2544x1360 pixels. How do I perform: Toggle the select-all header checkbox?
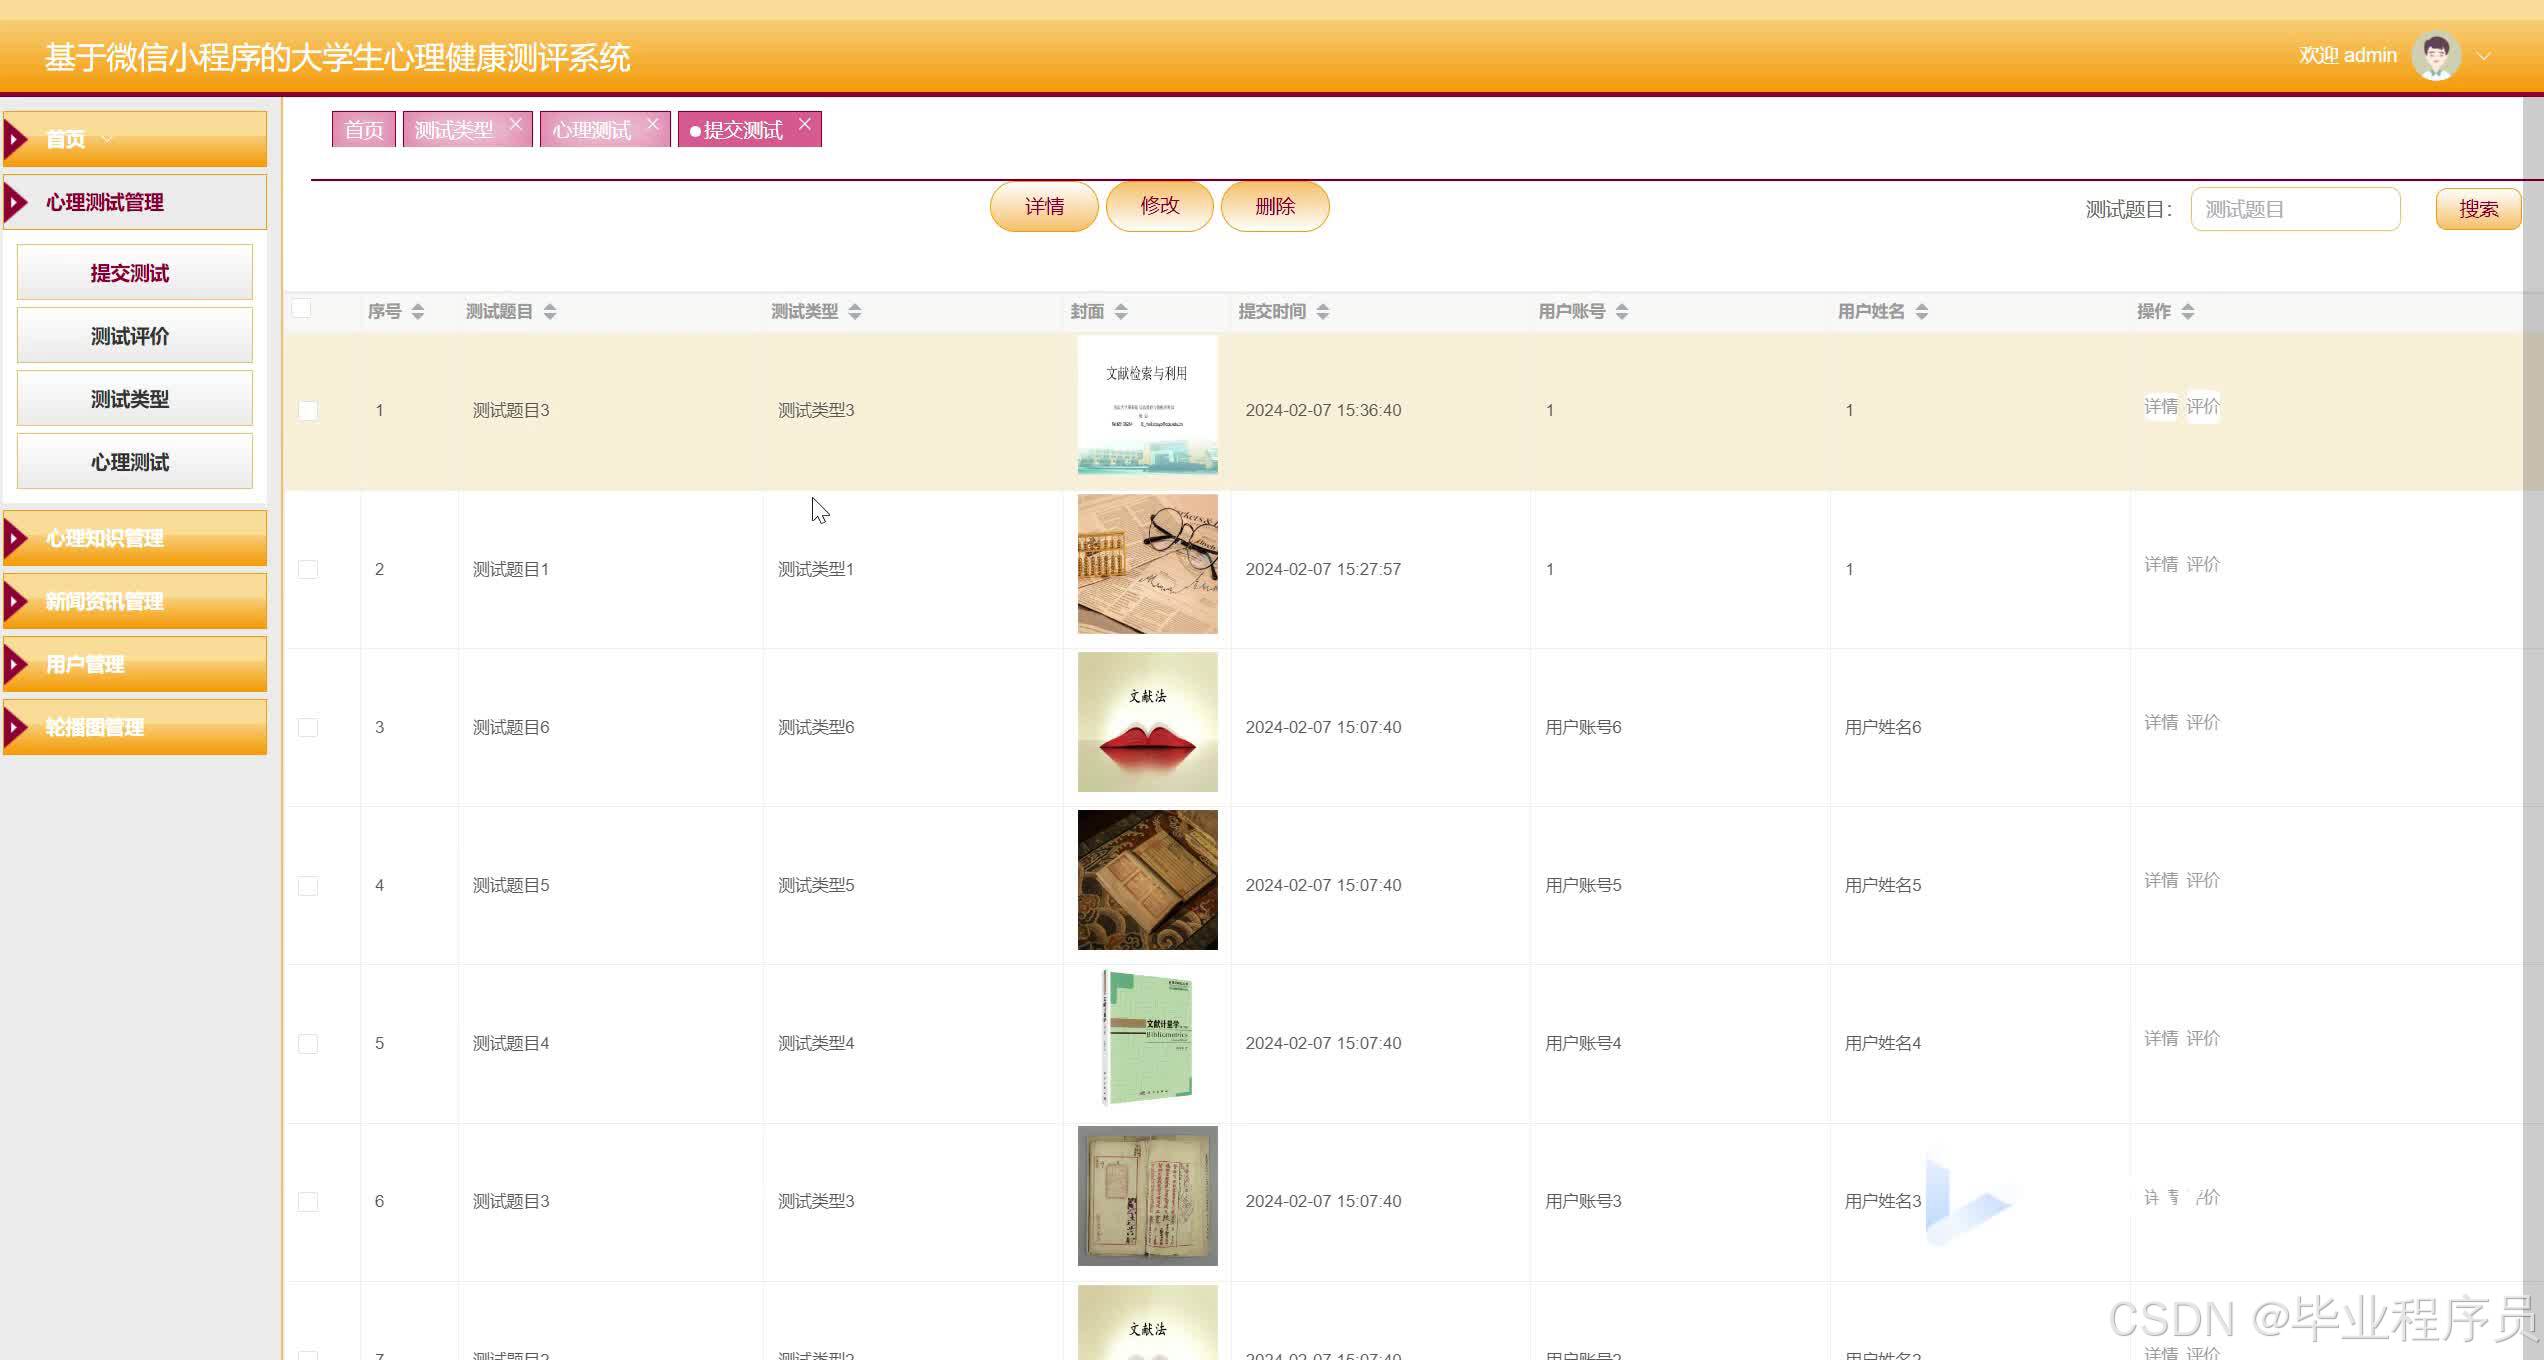[301, 308]
